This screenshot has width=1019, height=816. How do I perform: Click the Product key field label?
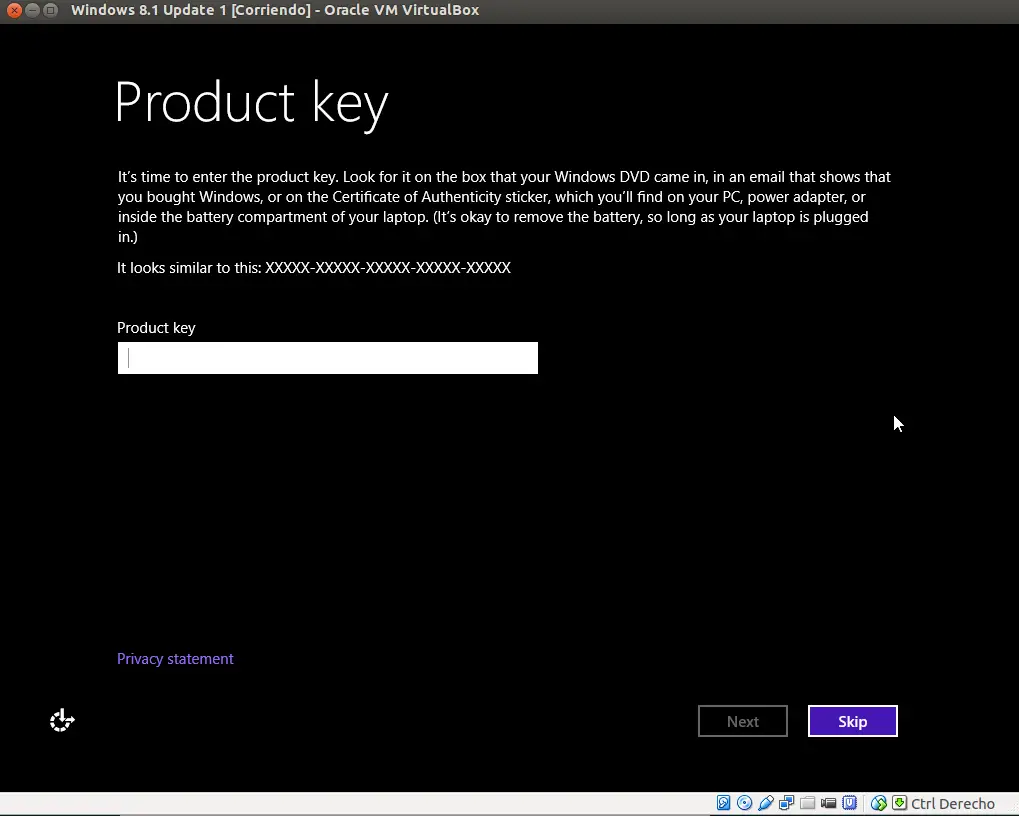156,328
